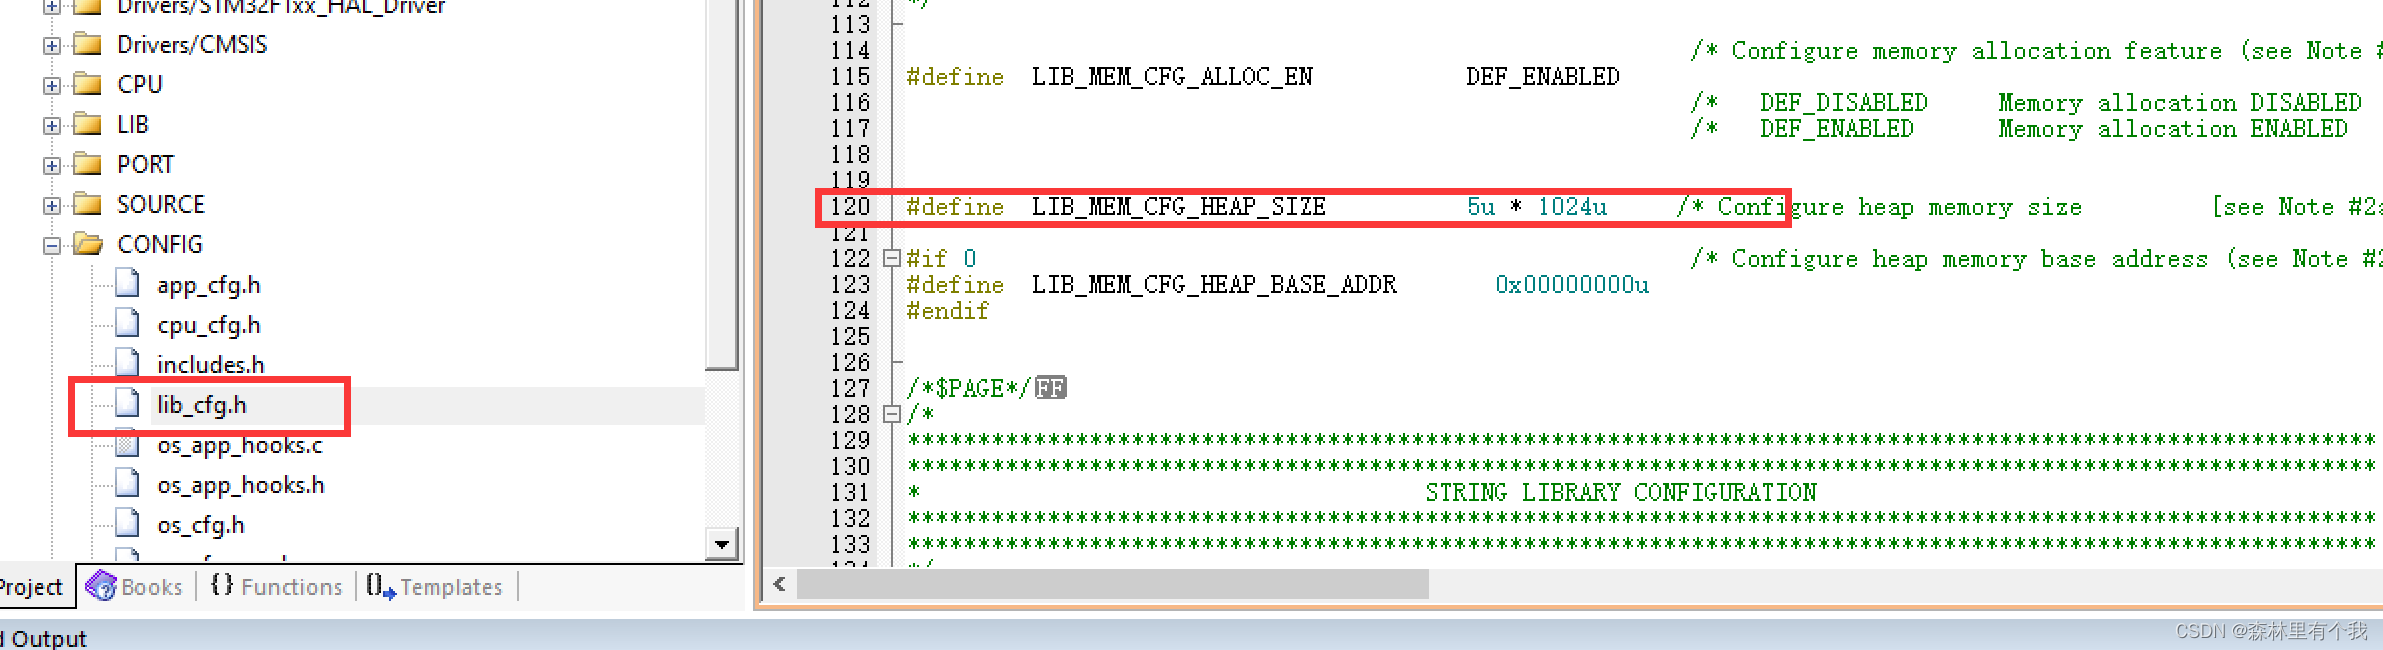Screen dimensions: 2383x650
Task: Open app_cfg.h in the project tree
Action: 208,285
